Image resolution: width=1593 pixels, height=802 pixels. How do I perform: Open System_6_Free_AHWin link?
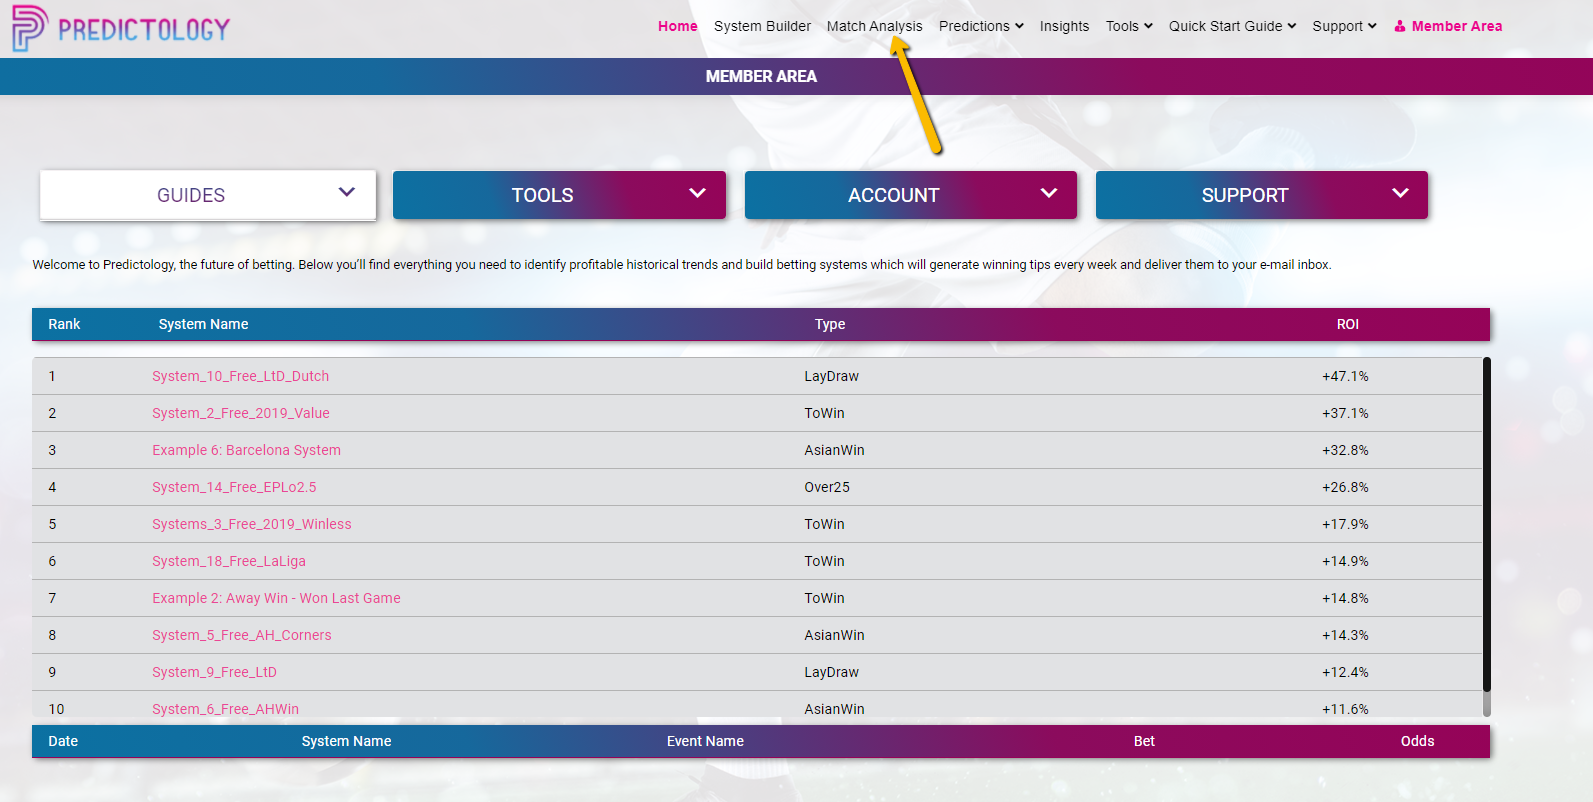click(x=225, y=709)
